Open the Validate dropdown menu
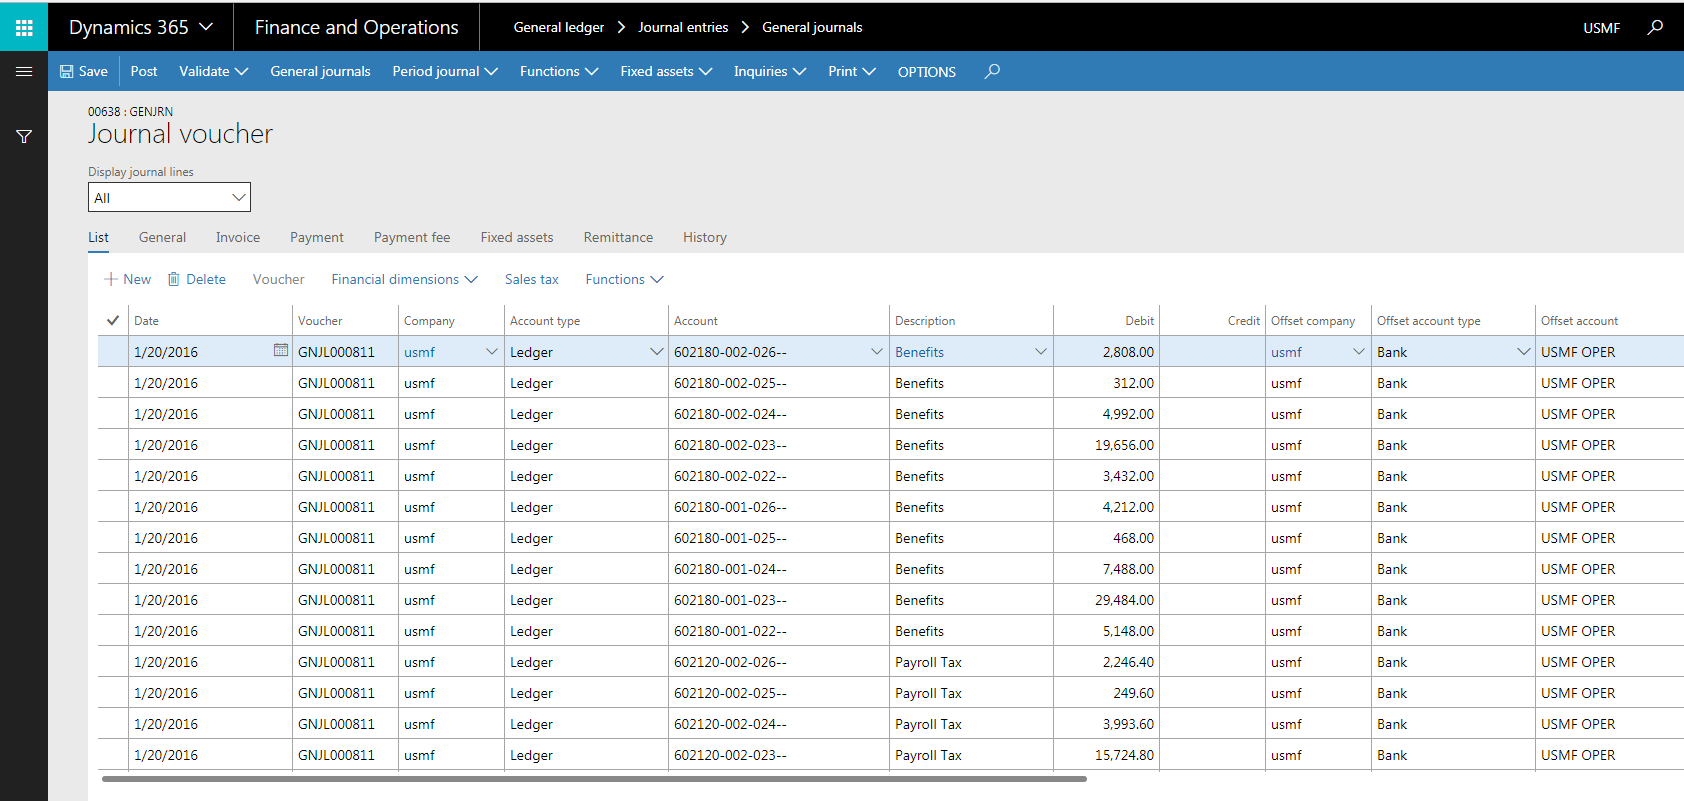 [213, 71]
